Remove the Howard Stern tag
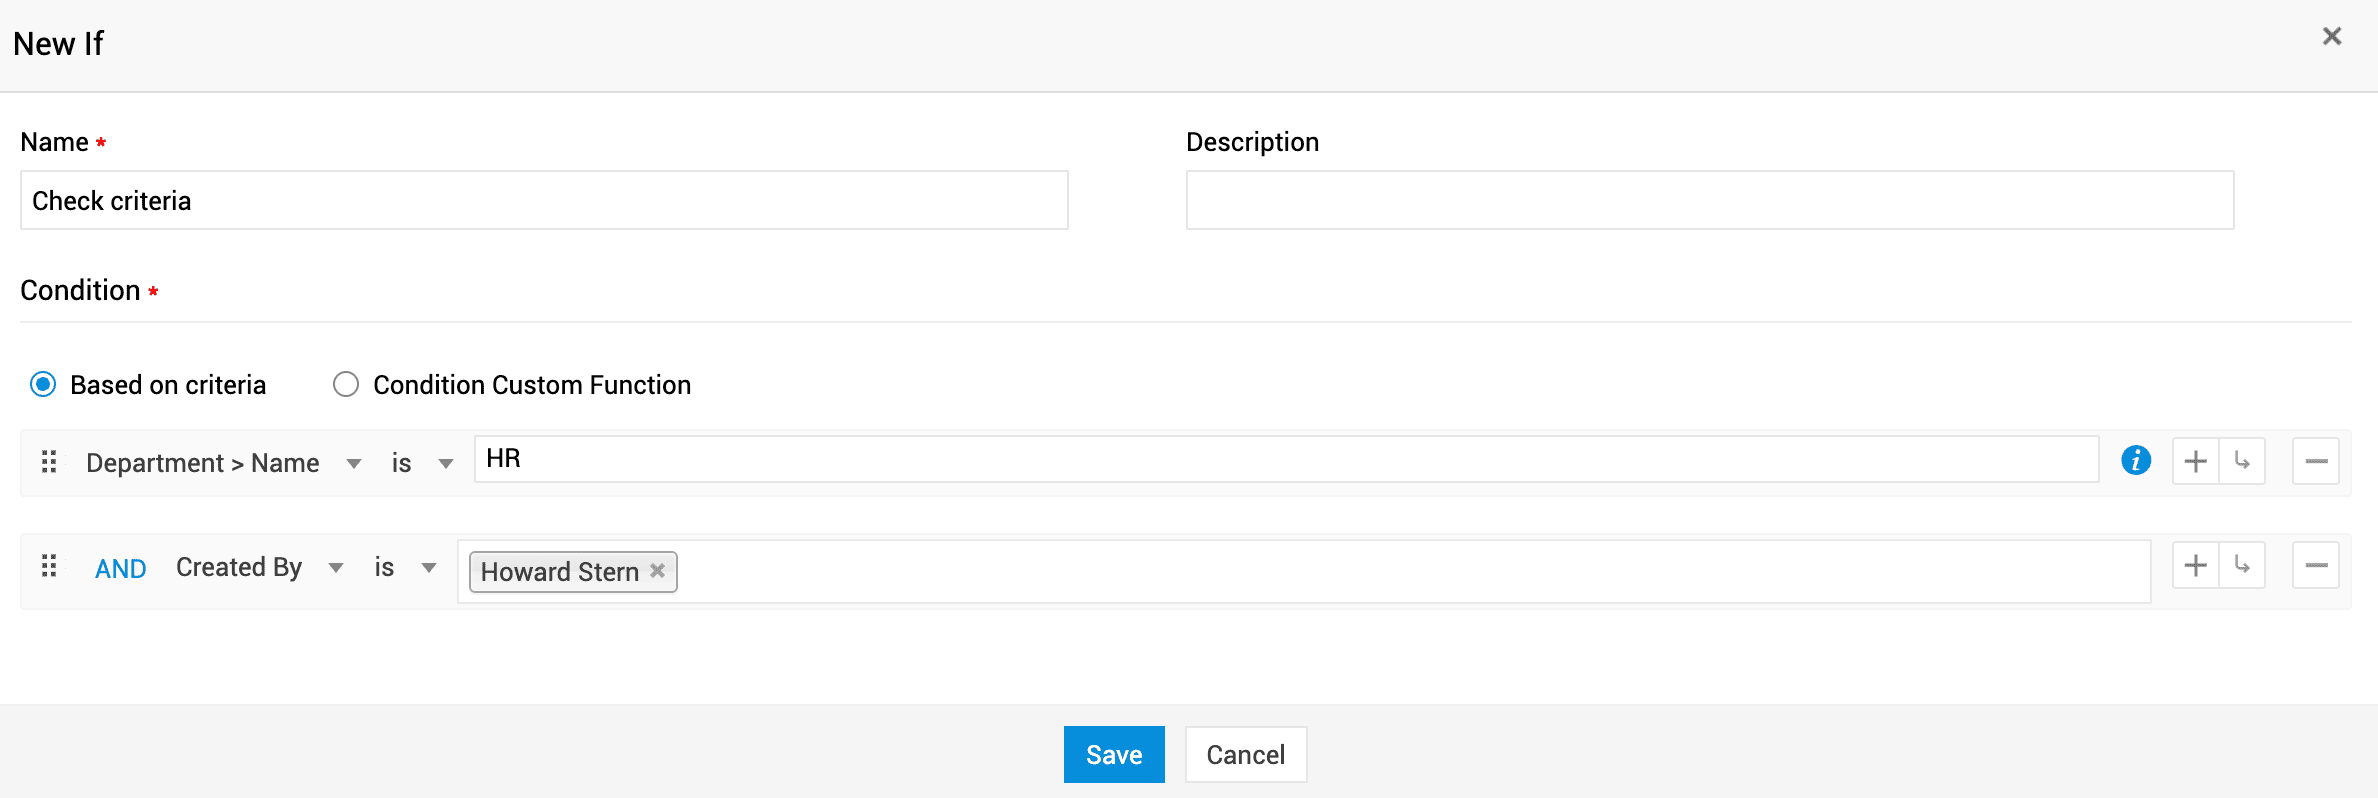This screenshot has width=2378, height=798. click(657, 570)
